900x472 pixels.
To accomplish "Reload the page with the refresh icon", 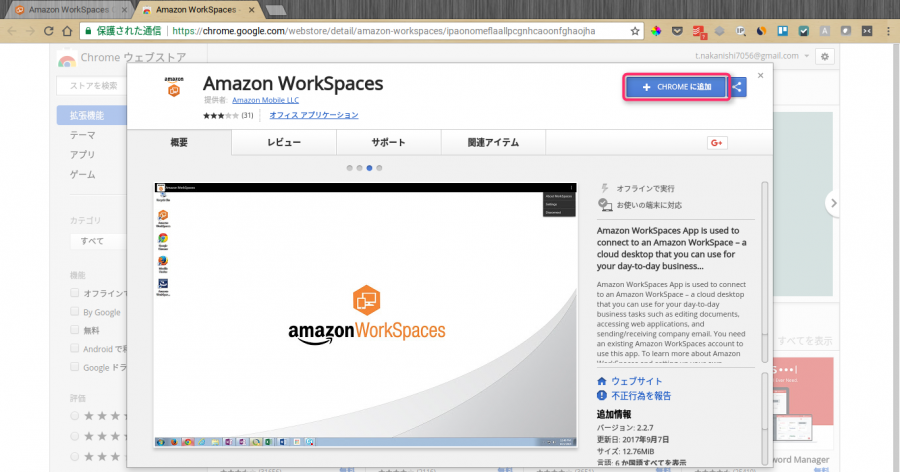I will 49,31.
